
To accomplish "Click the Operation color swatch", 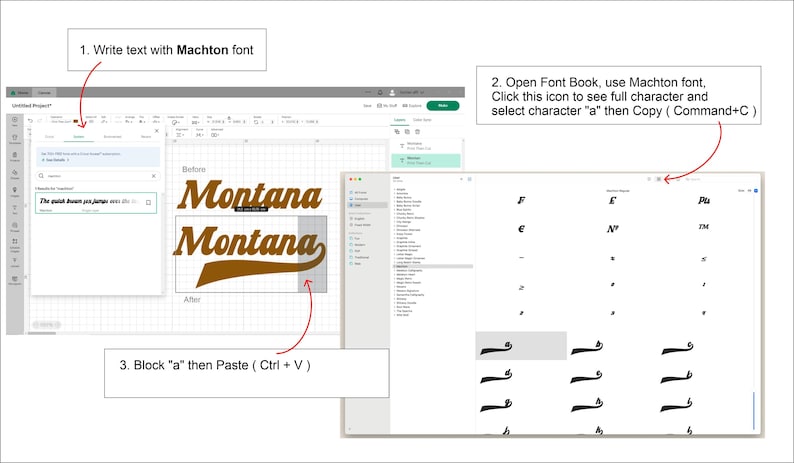I will tap(76, 122).
